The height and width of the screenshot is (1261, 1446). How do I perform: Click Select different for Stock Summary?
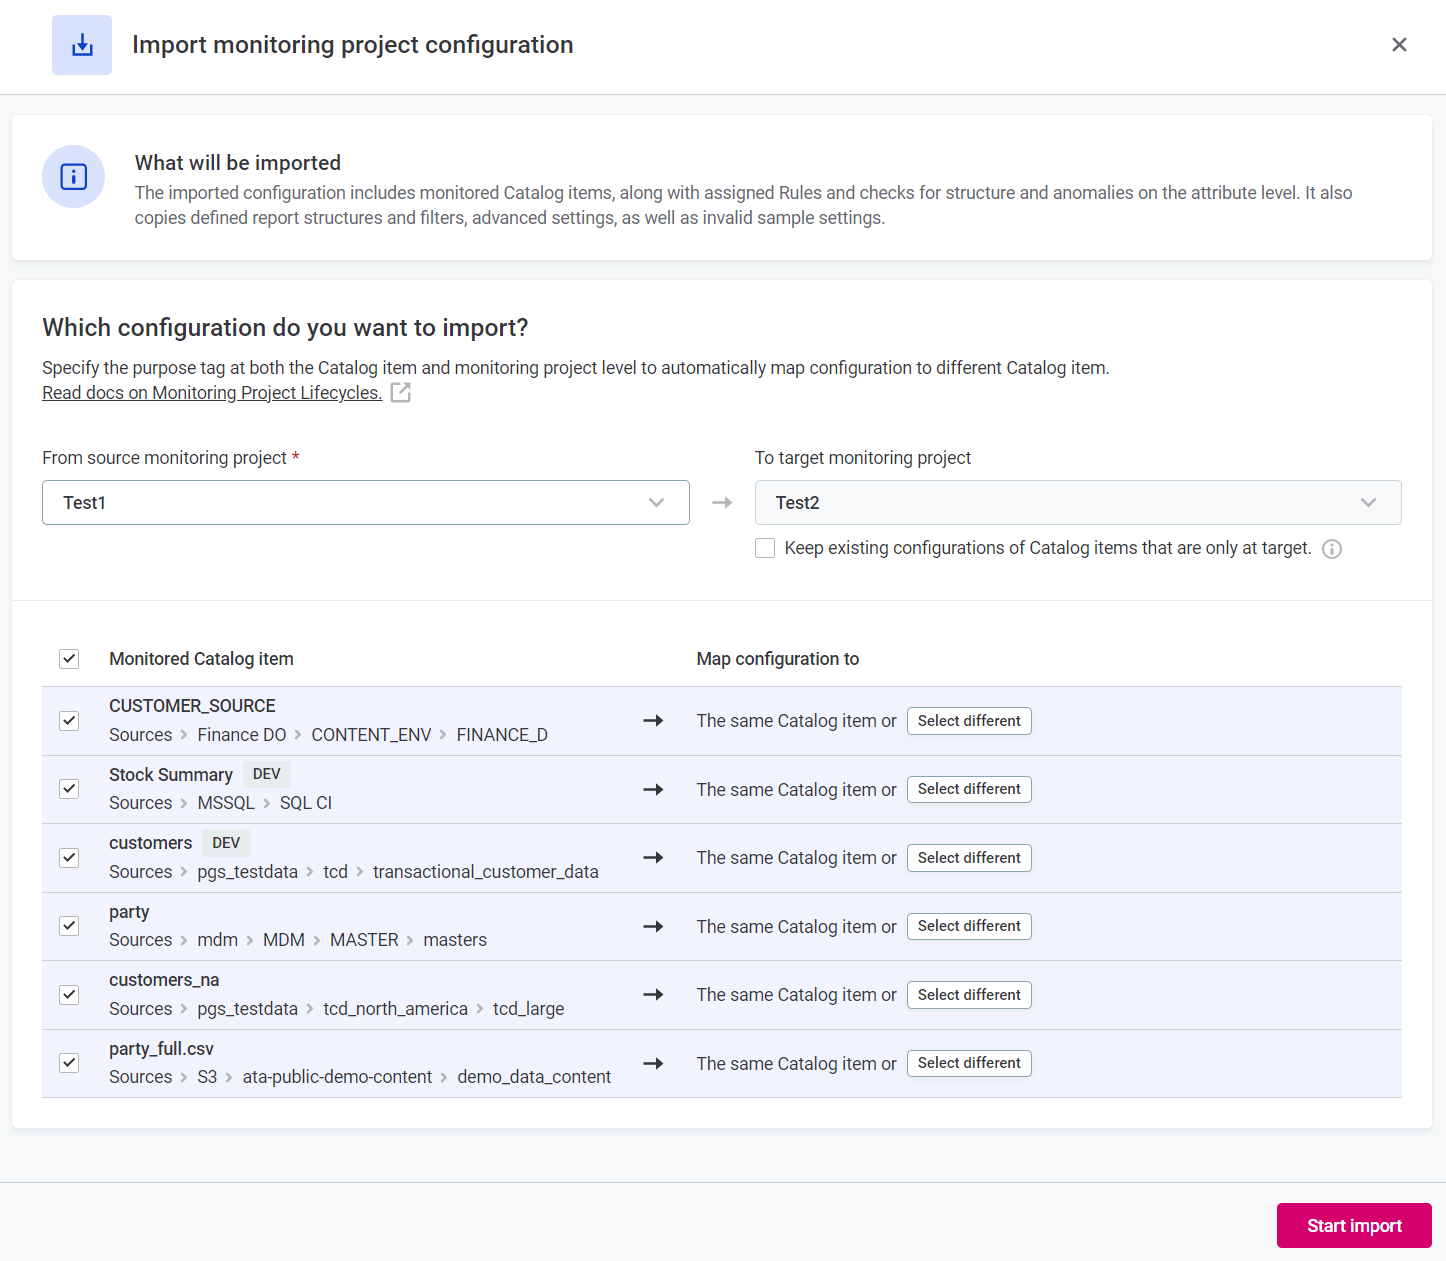coord(968,790)
